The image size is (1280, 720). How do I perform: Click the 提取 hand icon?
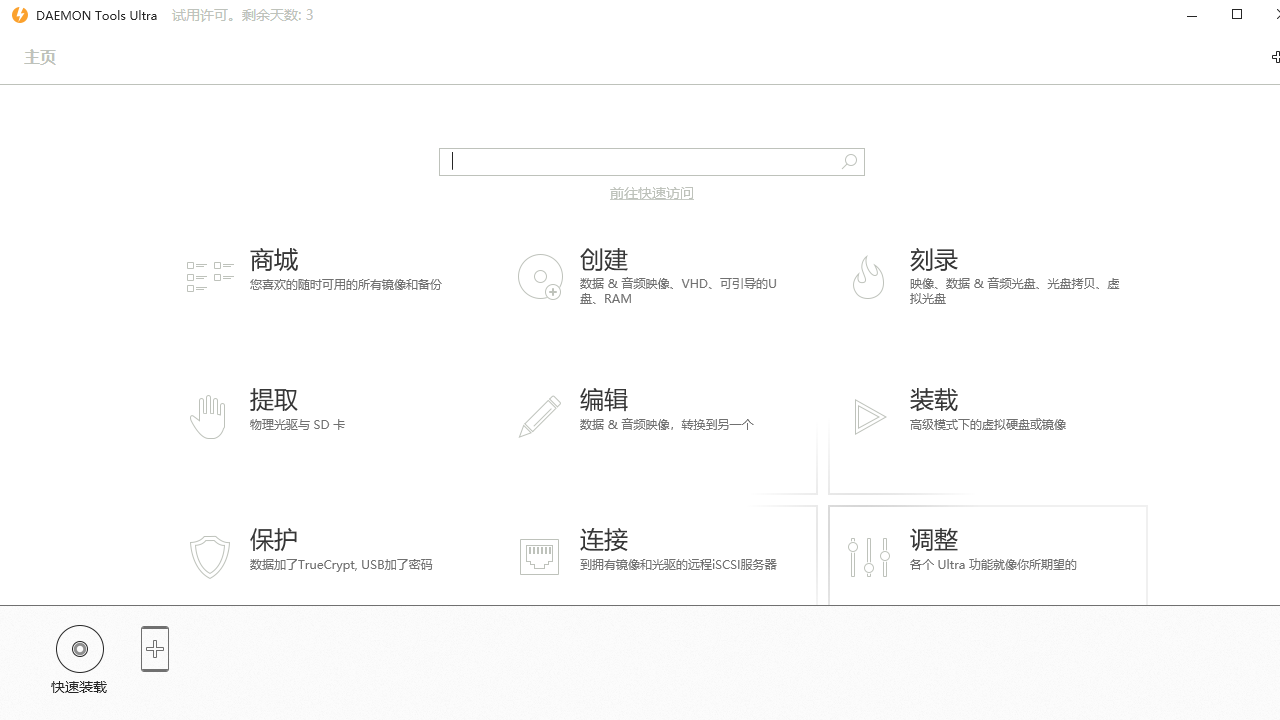click(x=208, y=416)
